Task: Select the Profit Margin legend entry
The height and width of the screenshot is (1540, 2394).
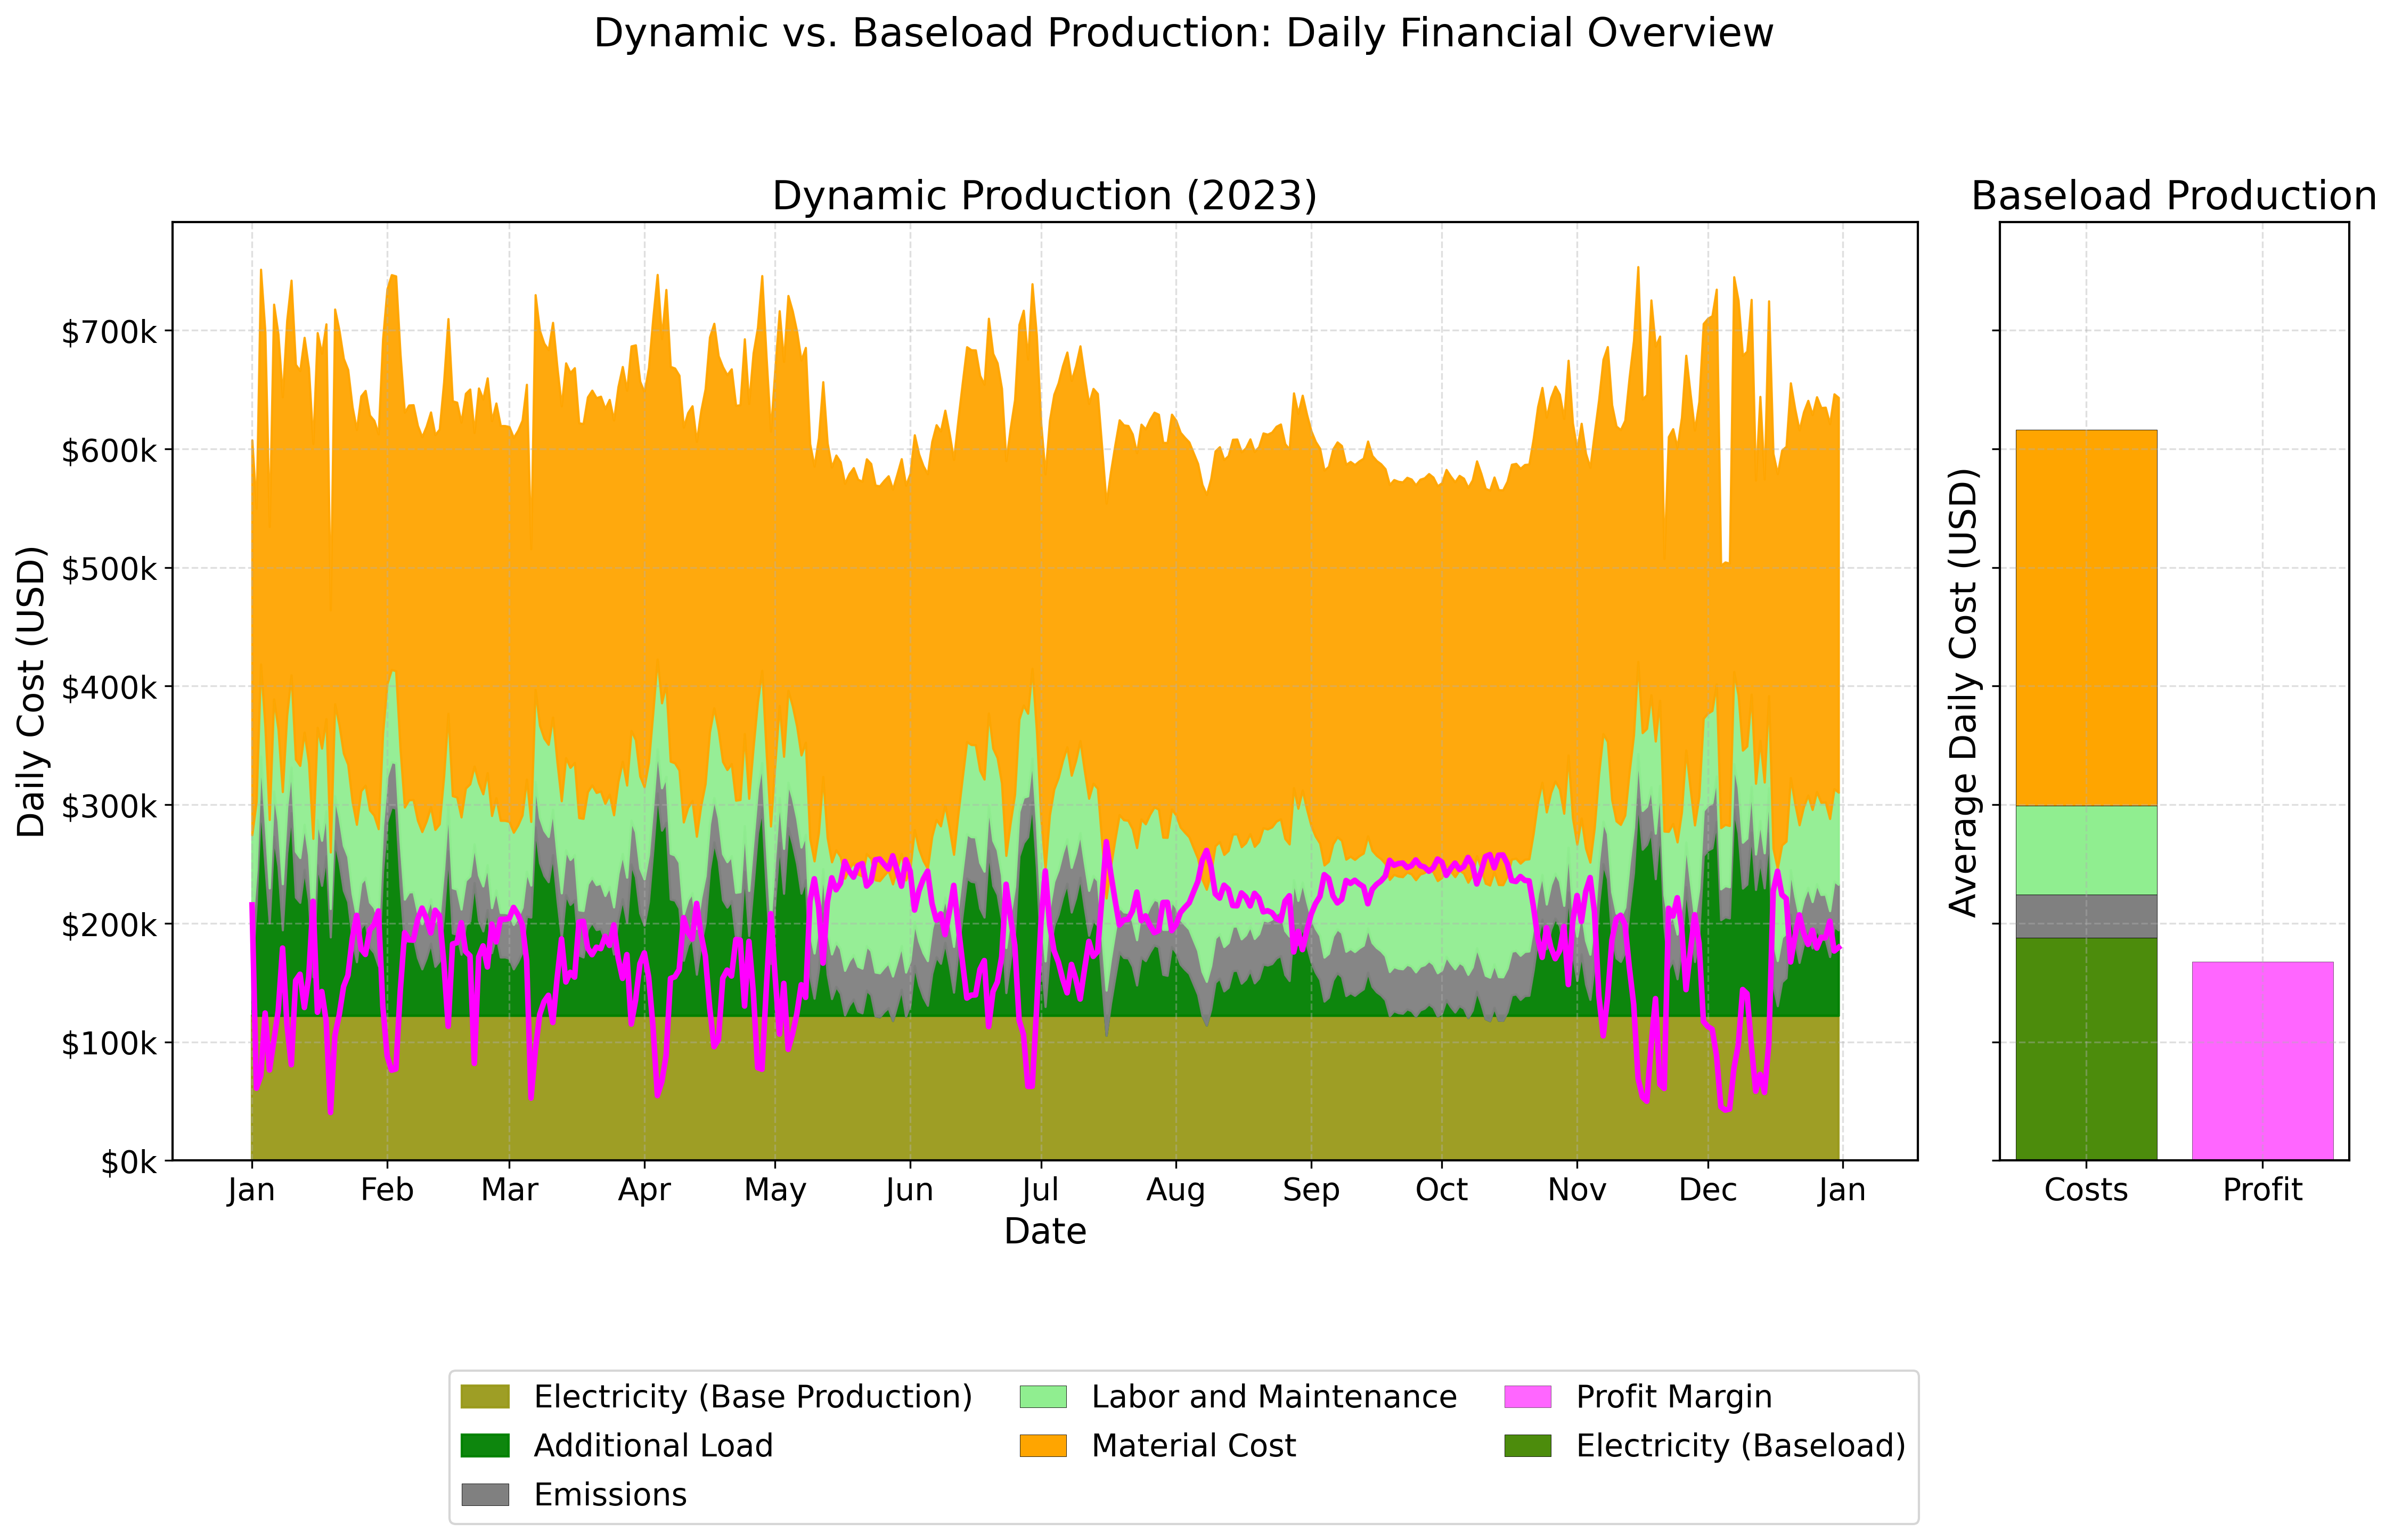Action: [x=1528, y=1397]
